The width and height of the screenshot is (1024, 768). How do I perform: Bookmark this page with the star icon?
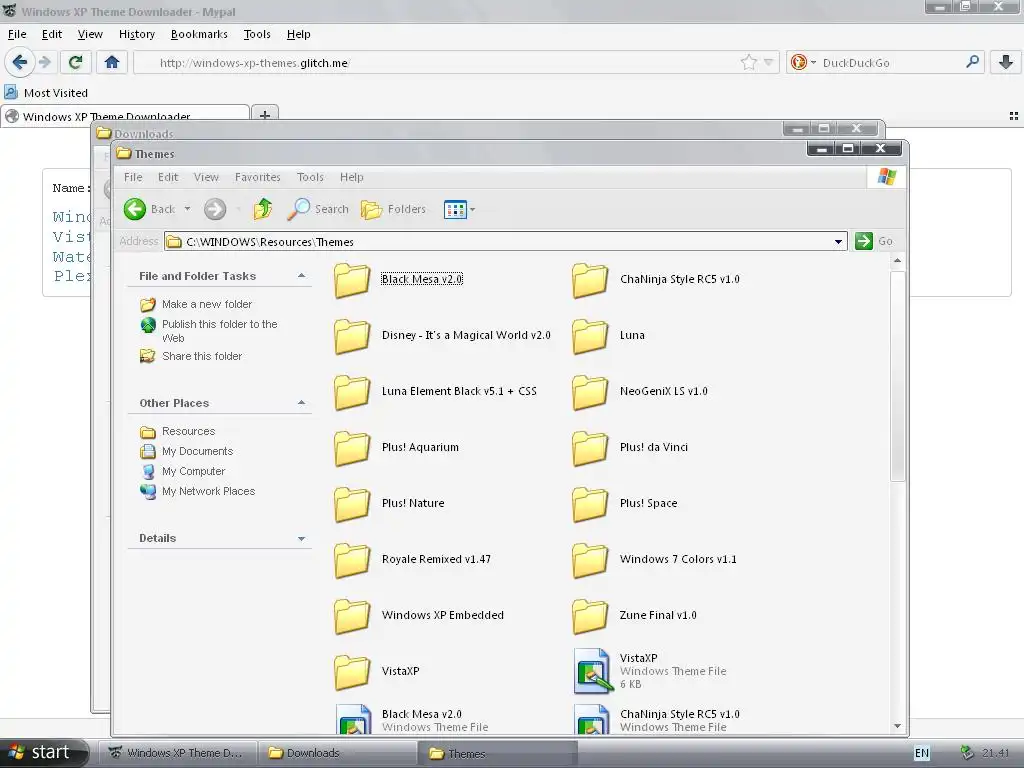(749, 63)
